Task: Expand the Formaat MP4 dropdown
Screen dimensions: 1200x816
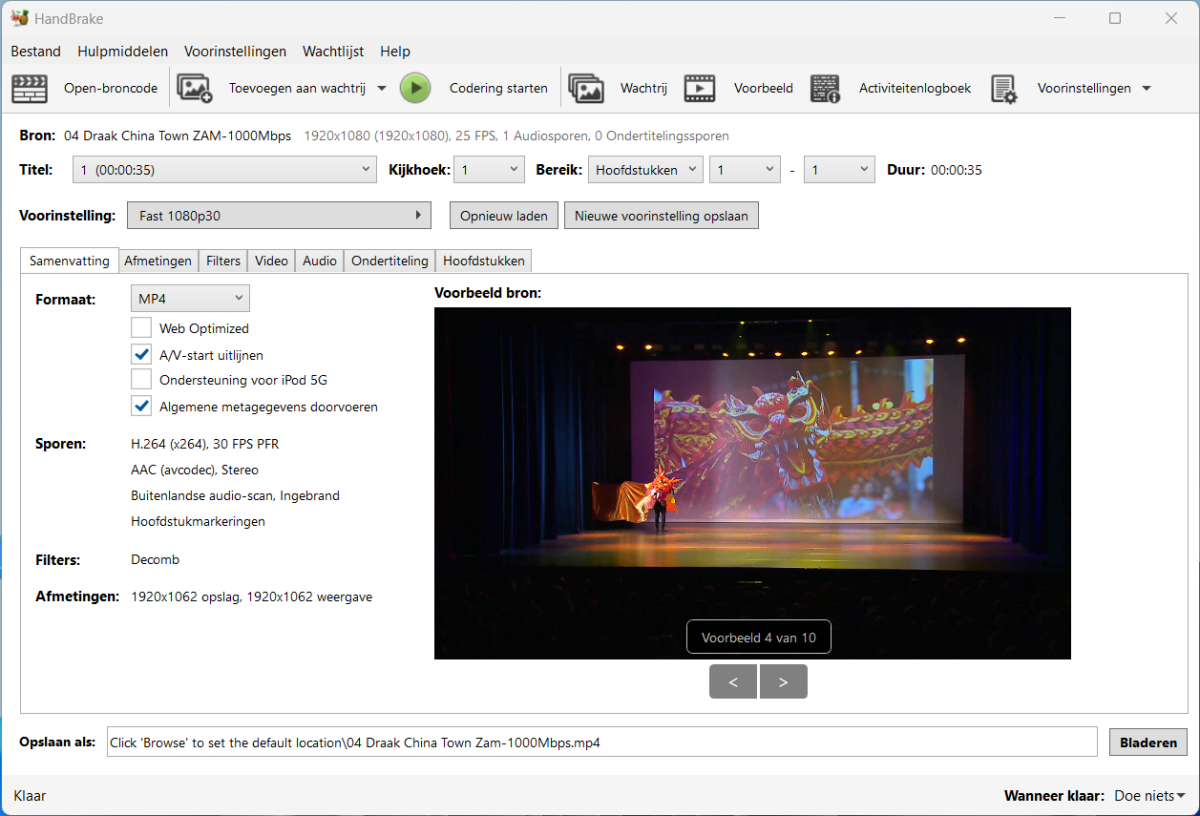Action: (190, 298)
